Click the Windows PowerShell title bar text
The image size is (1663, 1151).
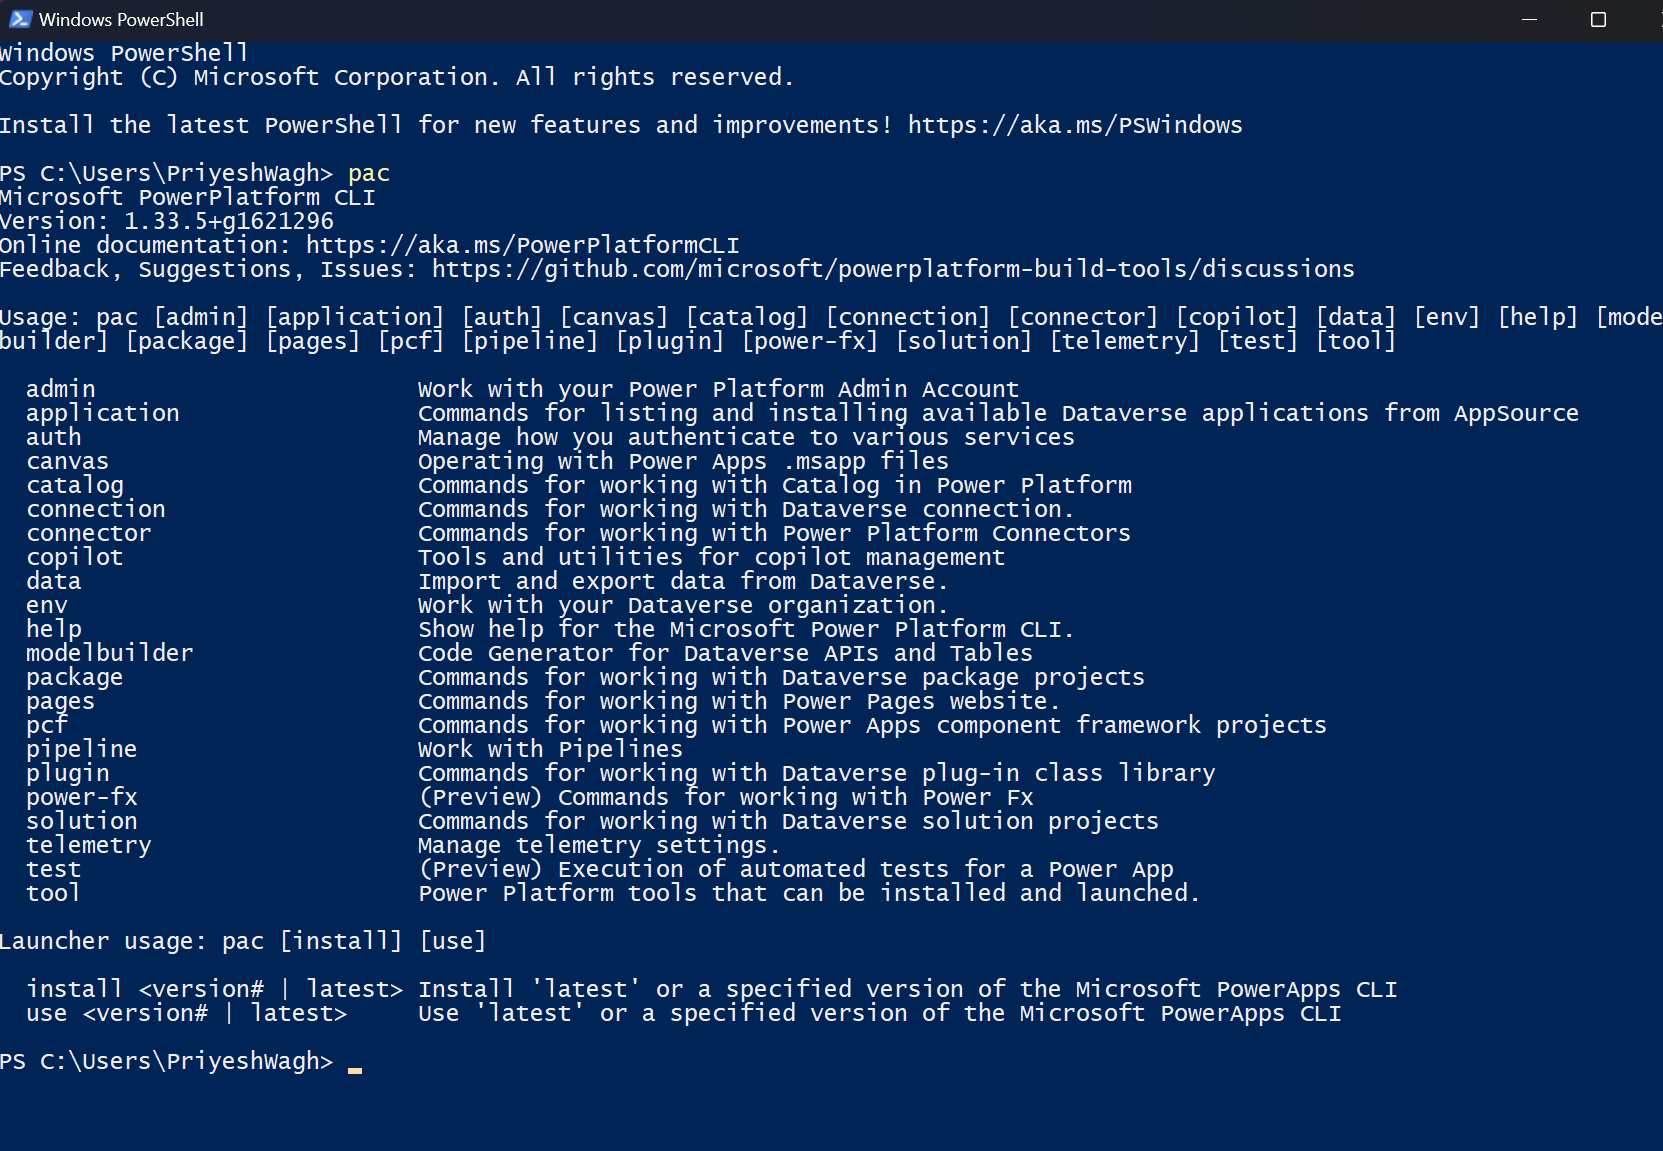[x=121, y=19]
